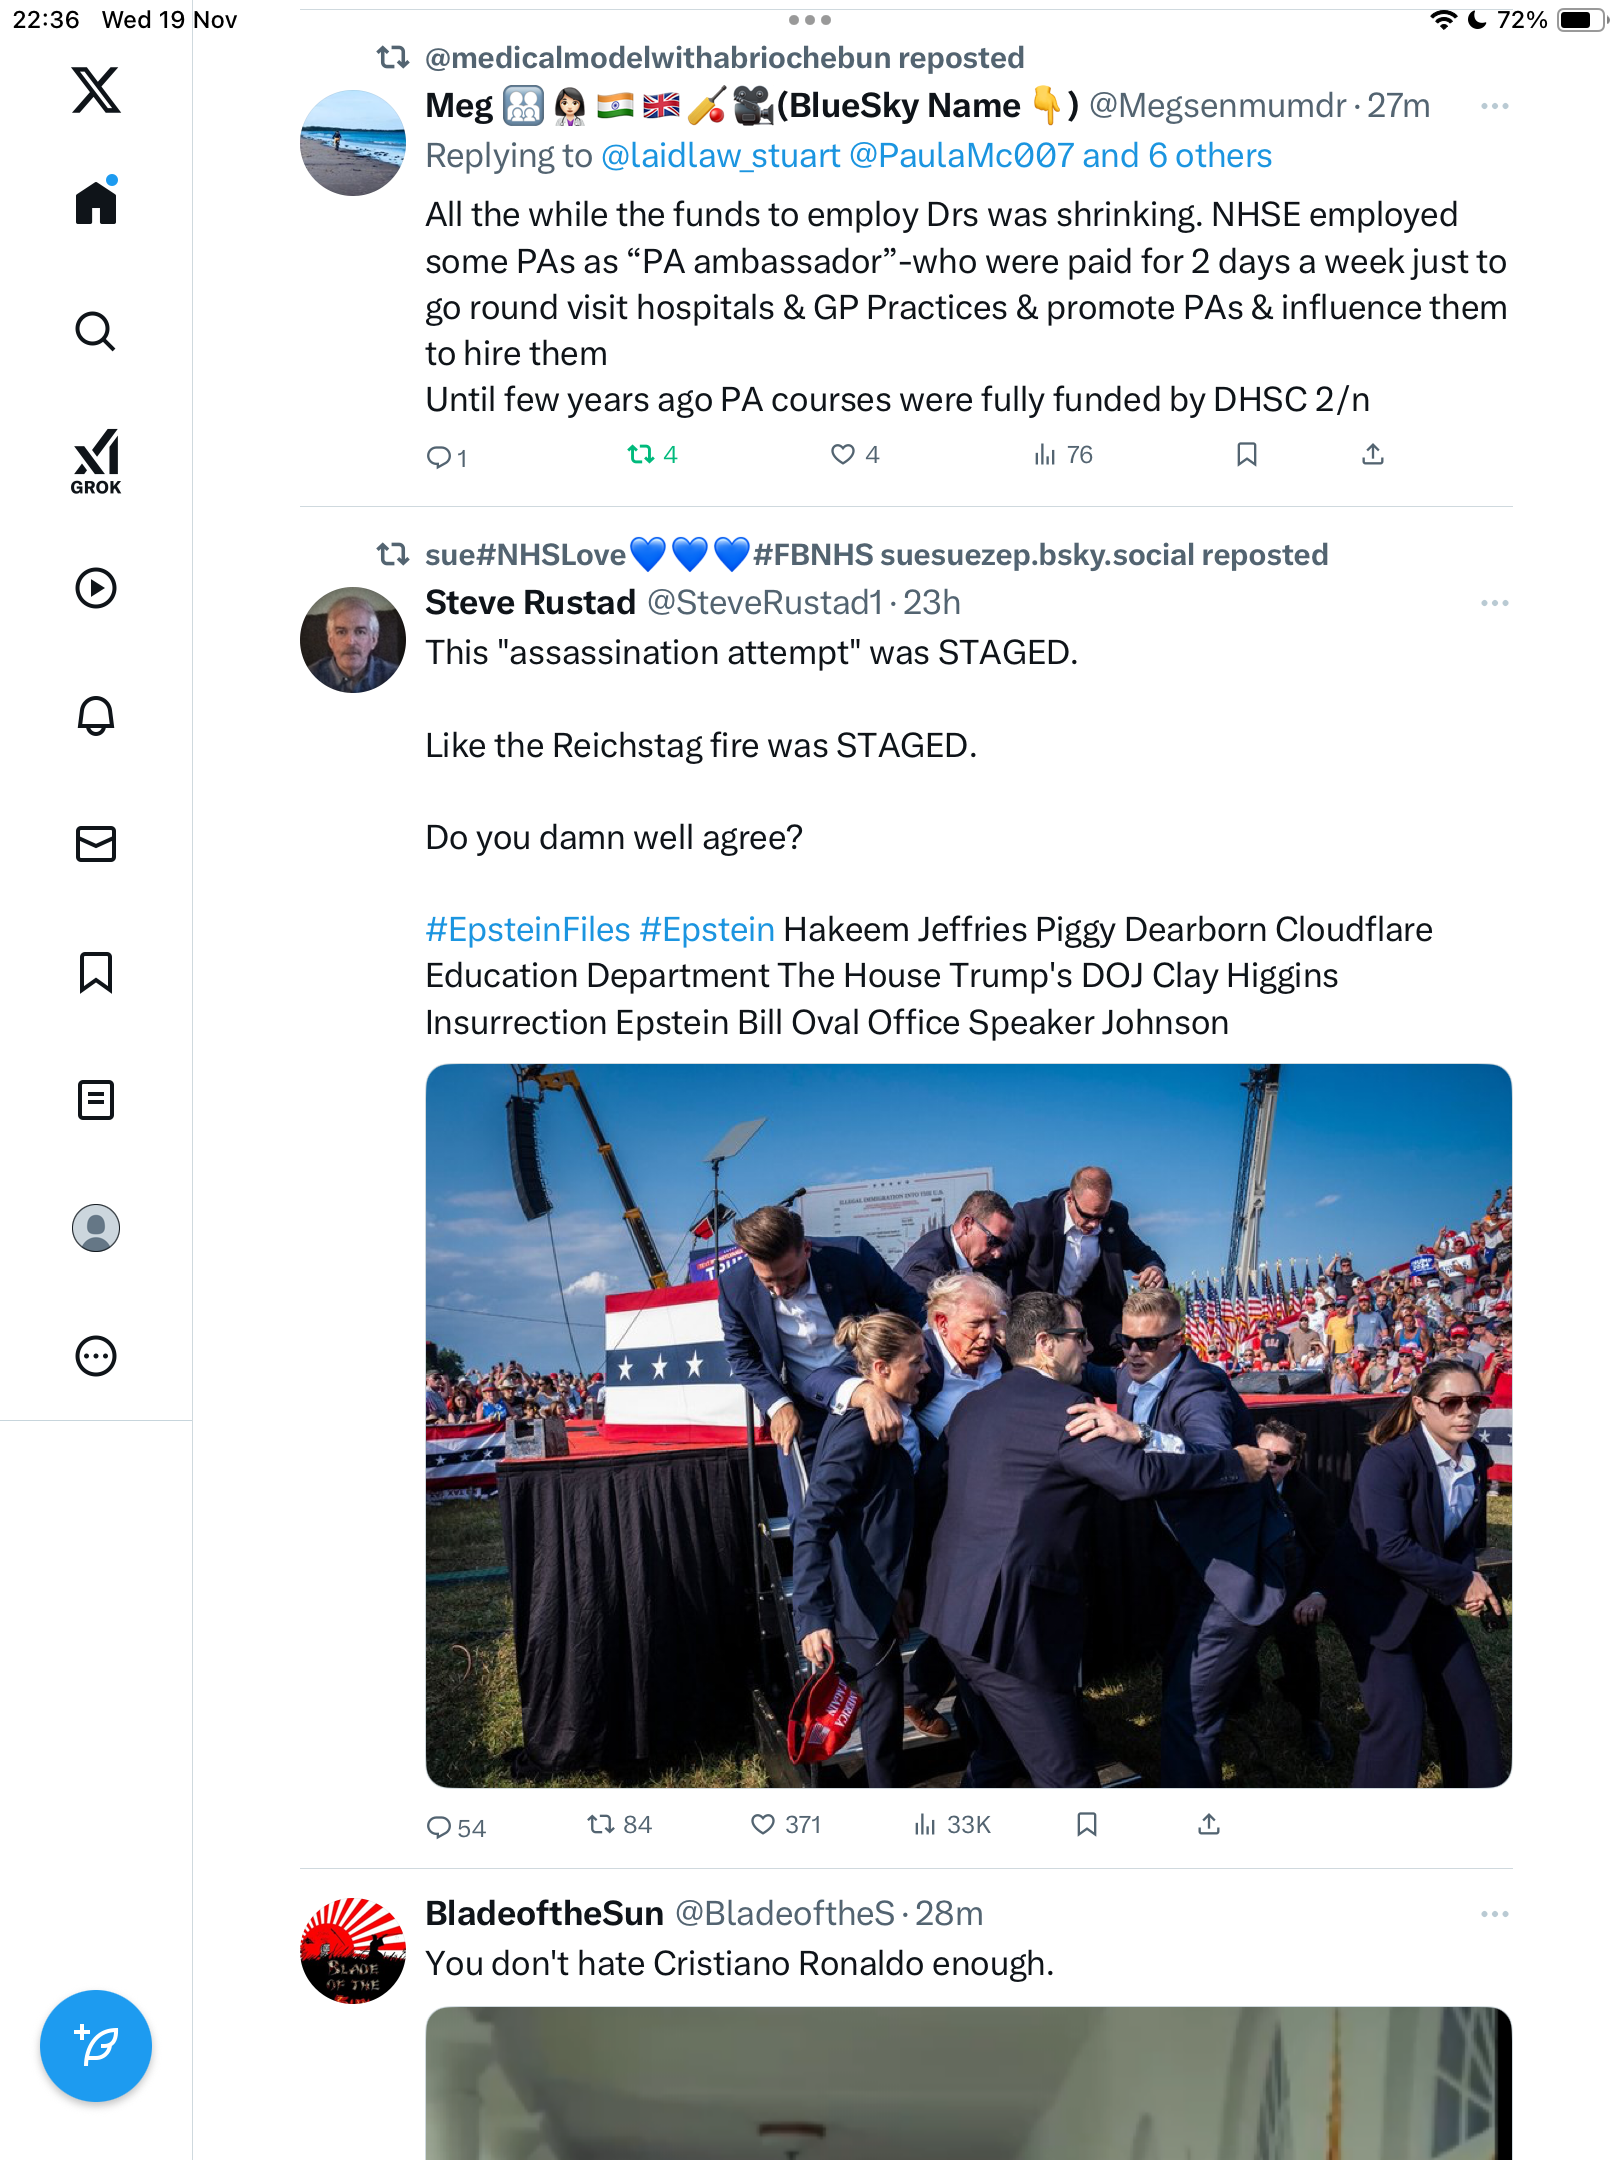Tap the compose new post button
Viewport: 1620px width, 2160px height.
coord(96,2045)
